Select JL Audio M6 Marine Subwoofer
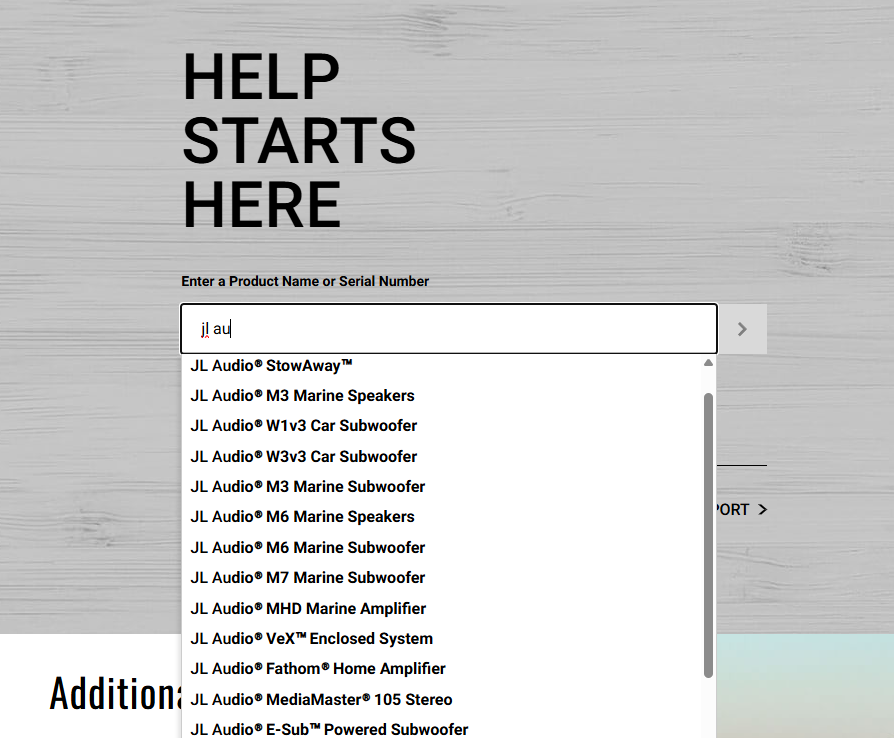Image resolution: width=894 pixels, height=739 pixels. [307, 548]
